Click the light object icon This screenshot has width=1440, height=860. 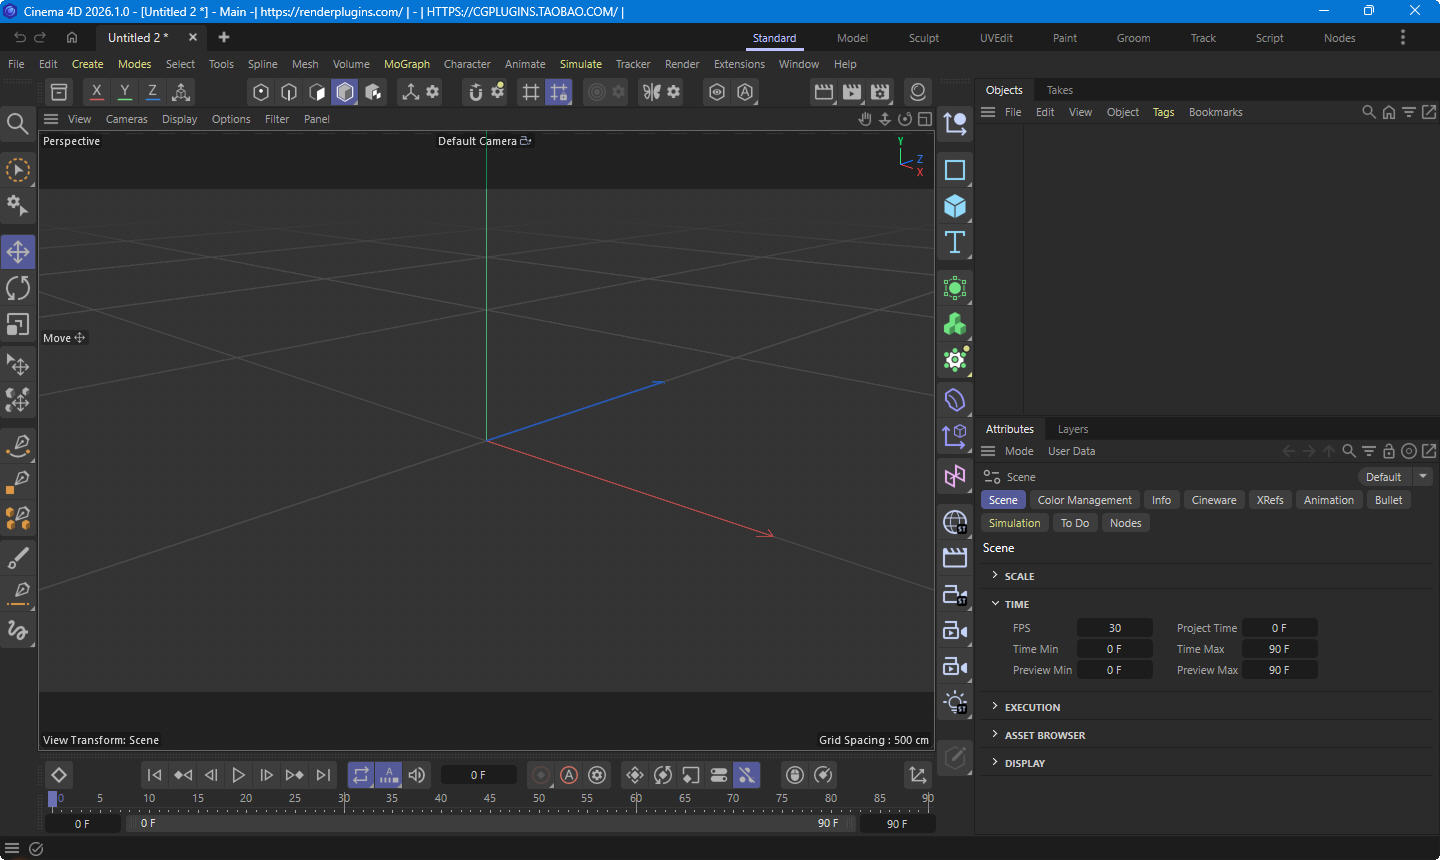(x=955, y=702)
